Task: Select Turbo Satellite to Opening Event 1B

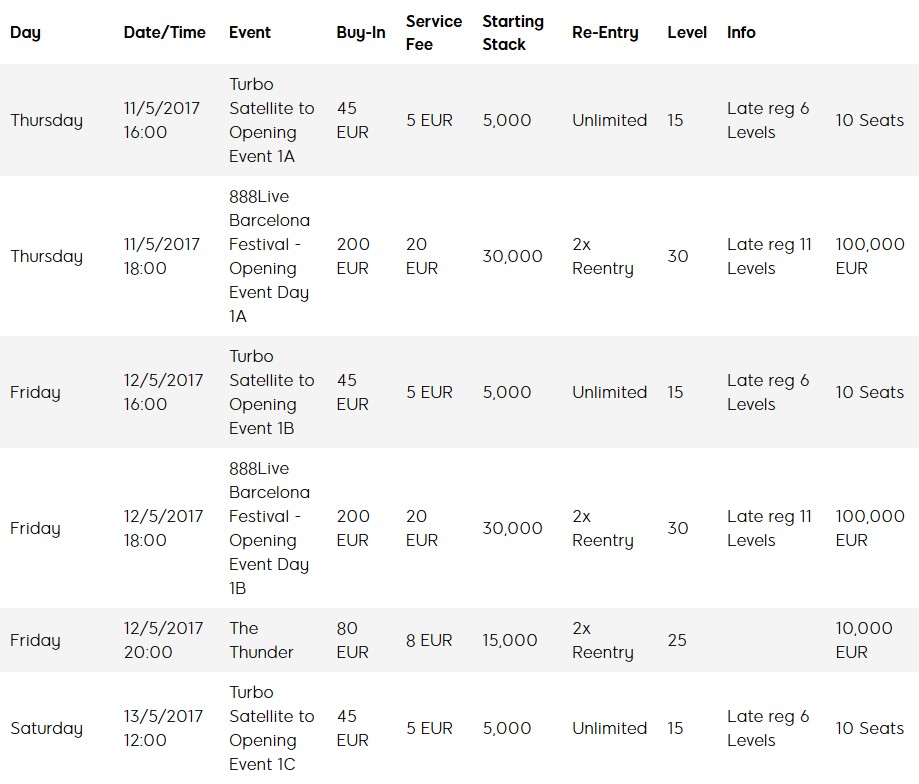Action: [x=272, y=392]
